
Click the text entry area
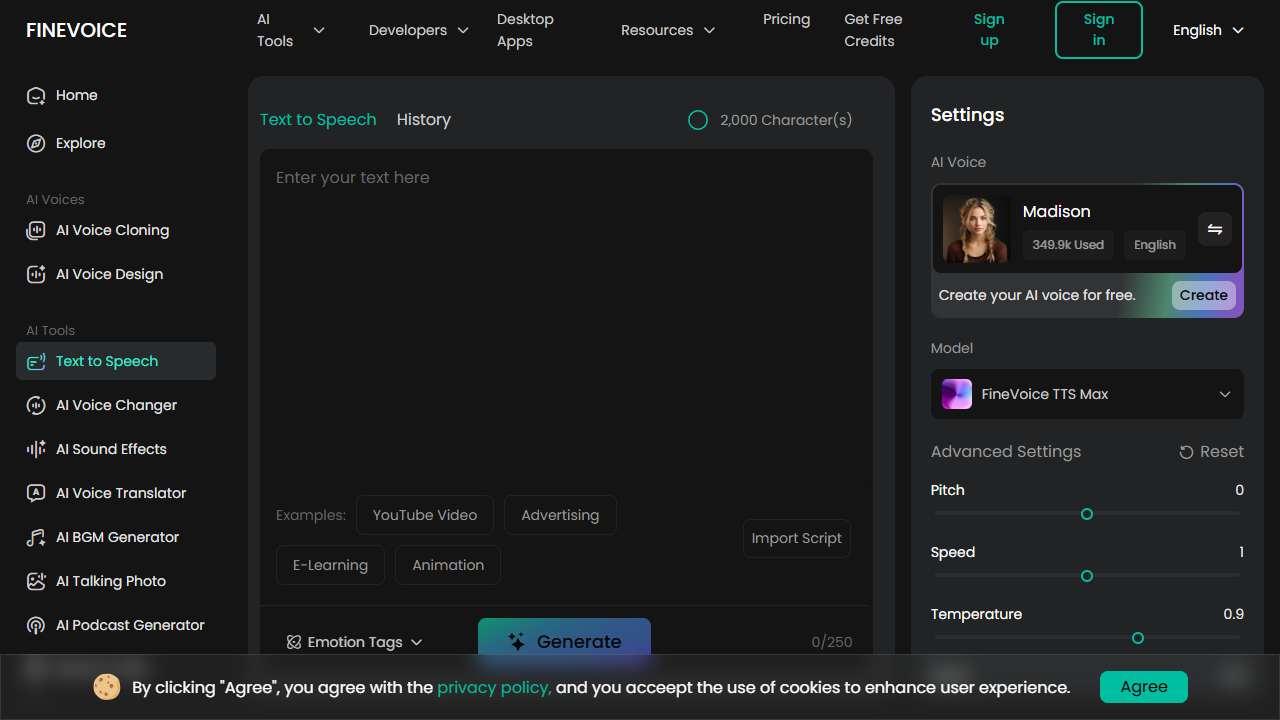(565, 320)
